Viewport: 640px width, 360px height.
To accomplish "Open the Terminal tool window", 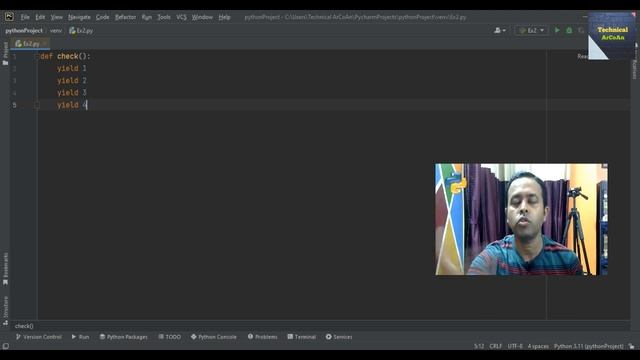I will tap(302, 337).
